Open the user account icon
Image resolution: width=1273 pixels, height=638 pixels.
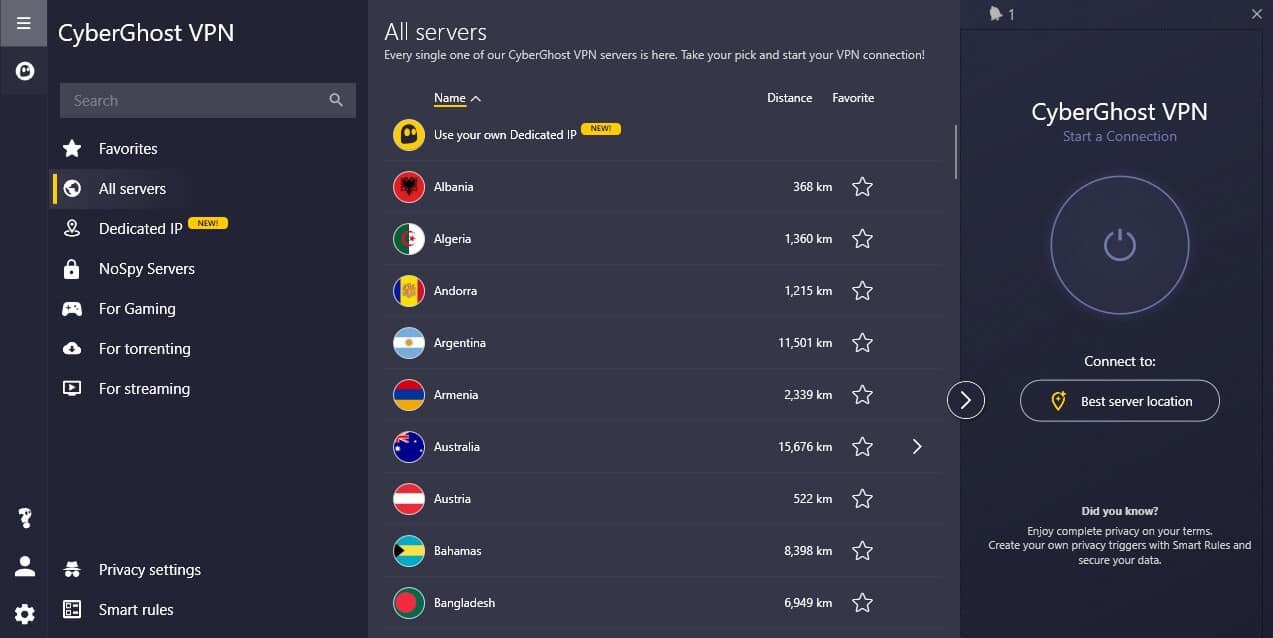pos(25,567)
